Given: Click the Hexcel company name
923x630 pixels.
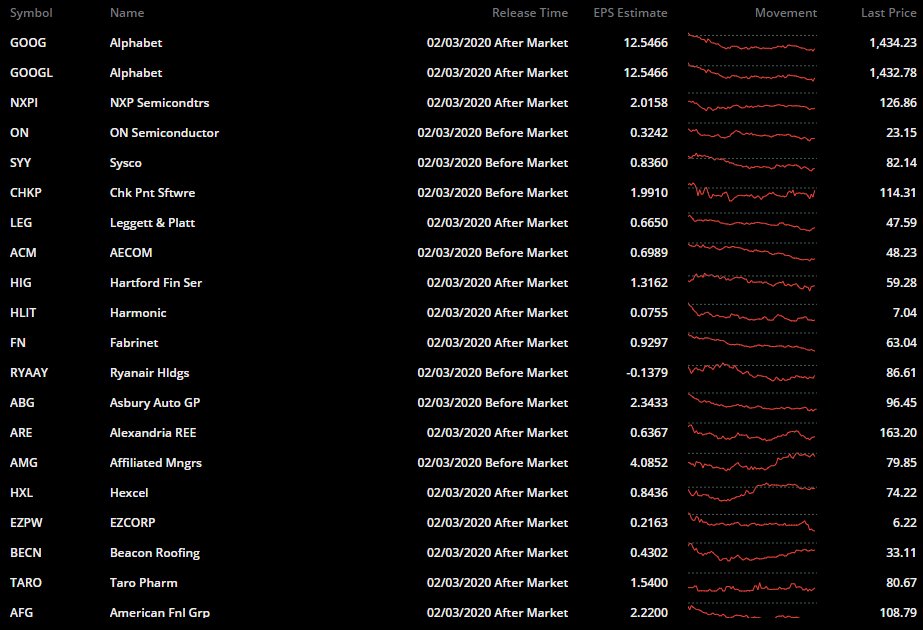Looking at the screenshot, I should pos(129,493).
